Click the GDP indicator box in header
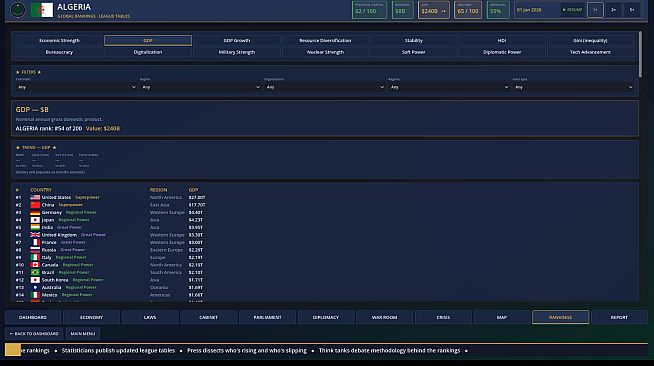Screen dimensions: 654x366 tap(434, 10)
